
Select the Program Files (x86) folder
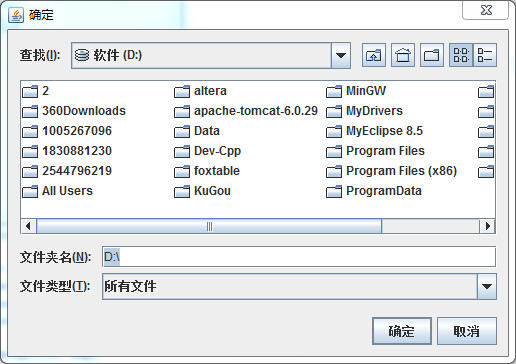(392, 171)
